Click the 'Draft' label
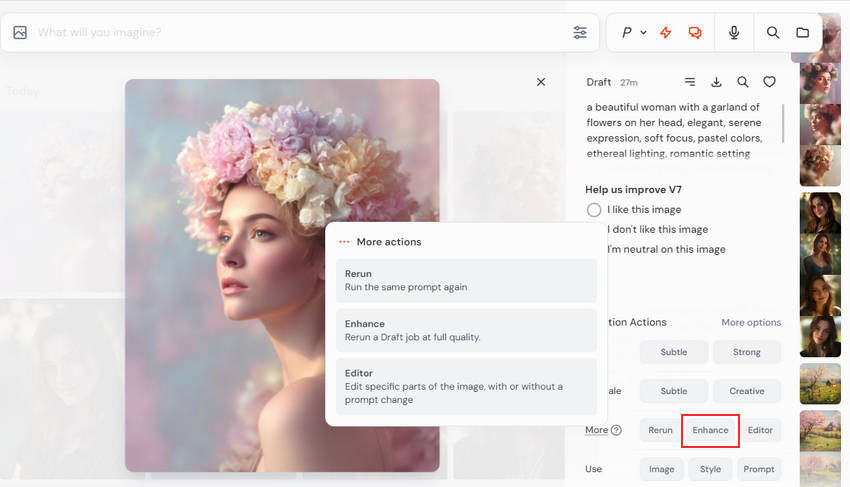 coord(598,82)
